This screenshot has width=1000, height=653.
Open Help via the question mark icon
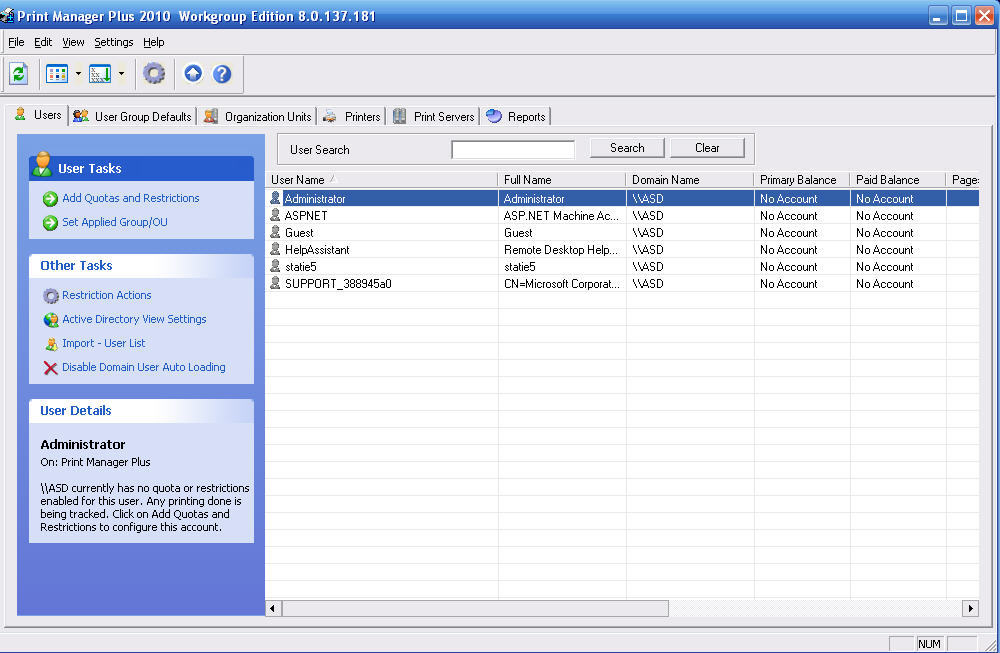[x=221, y=73]
